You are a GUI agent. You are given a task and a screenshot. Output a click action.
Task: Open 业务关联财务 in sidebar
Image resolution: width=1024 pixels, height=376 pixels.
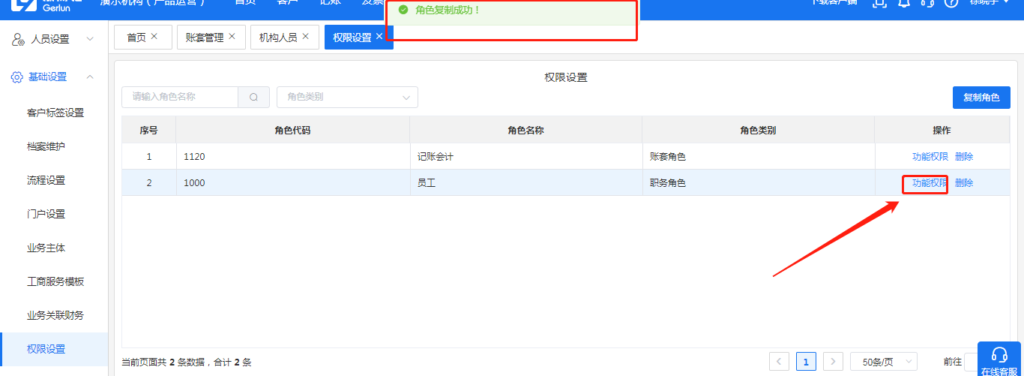56,316
